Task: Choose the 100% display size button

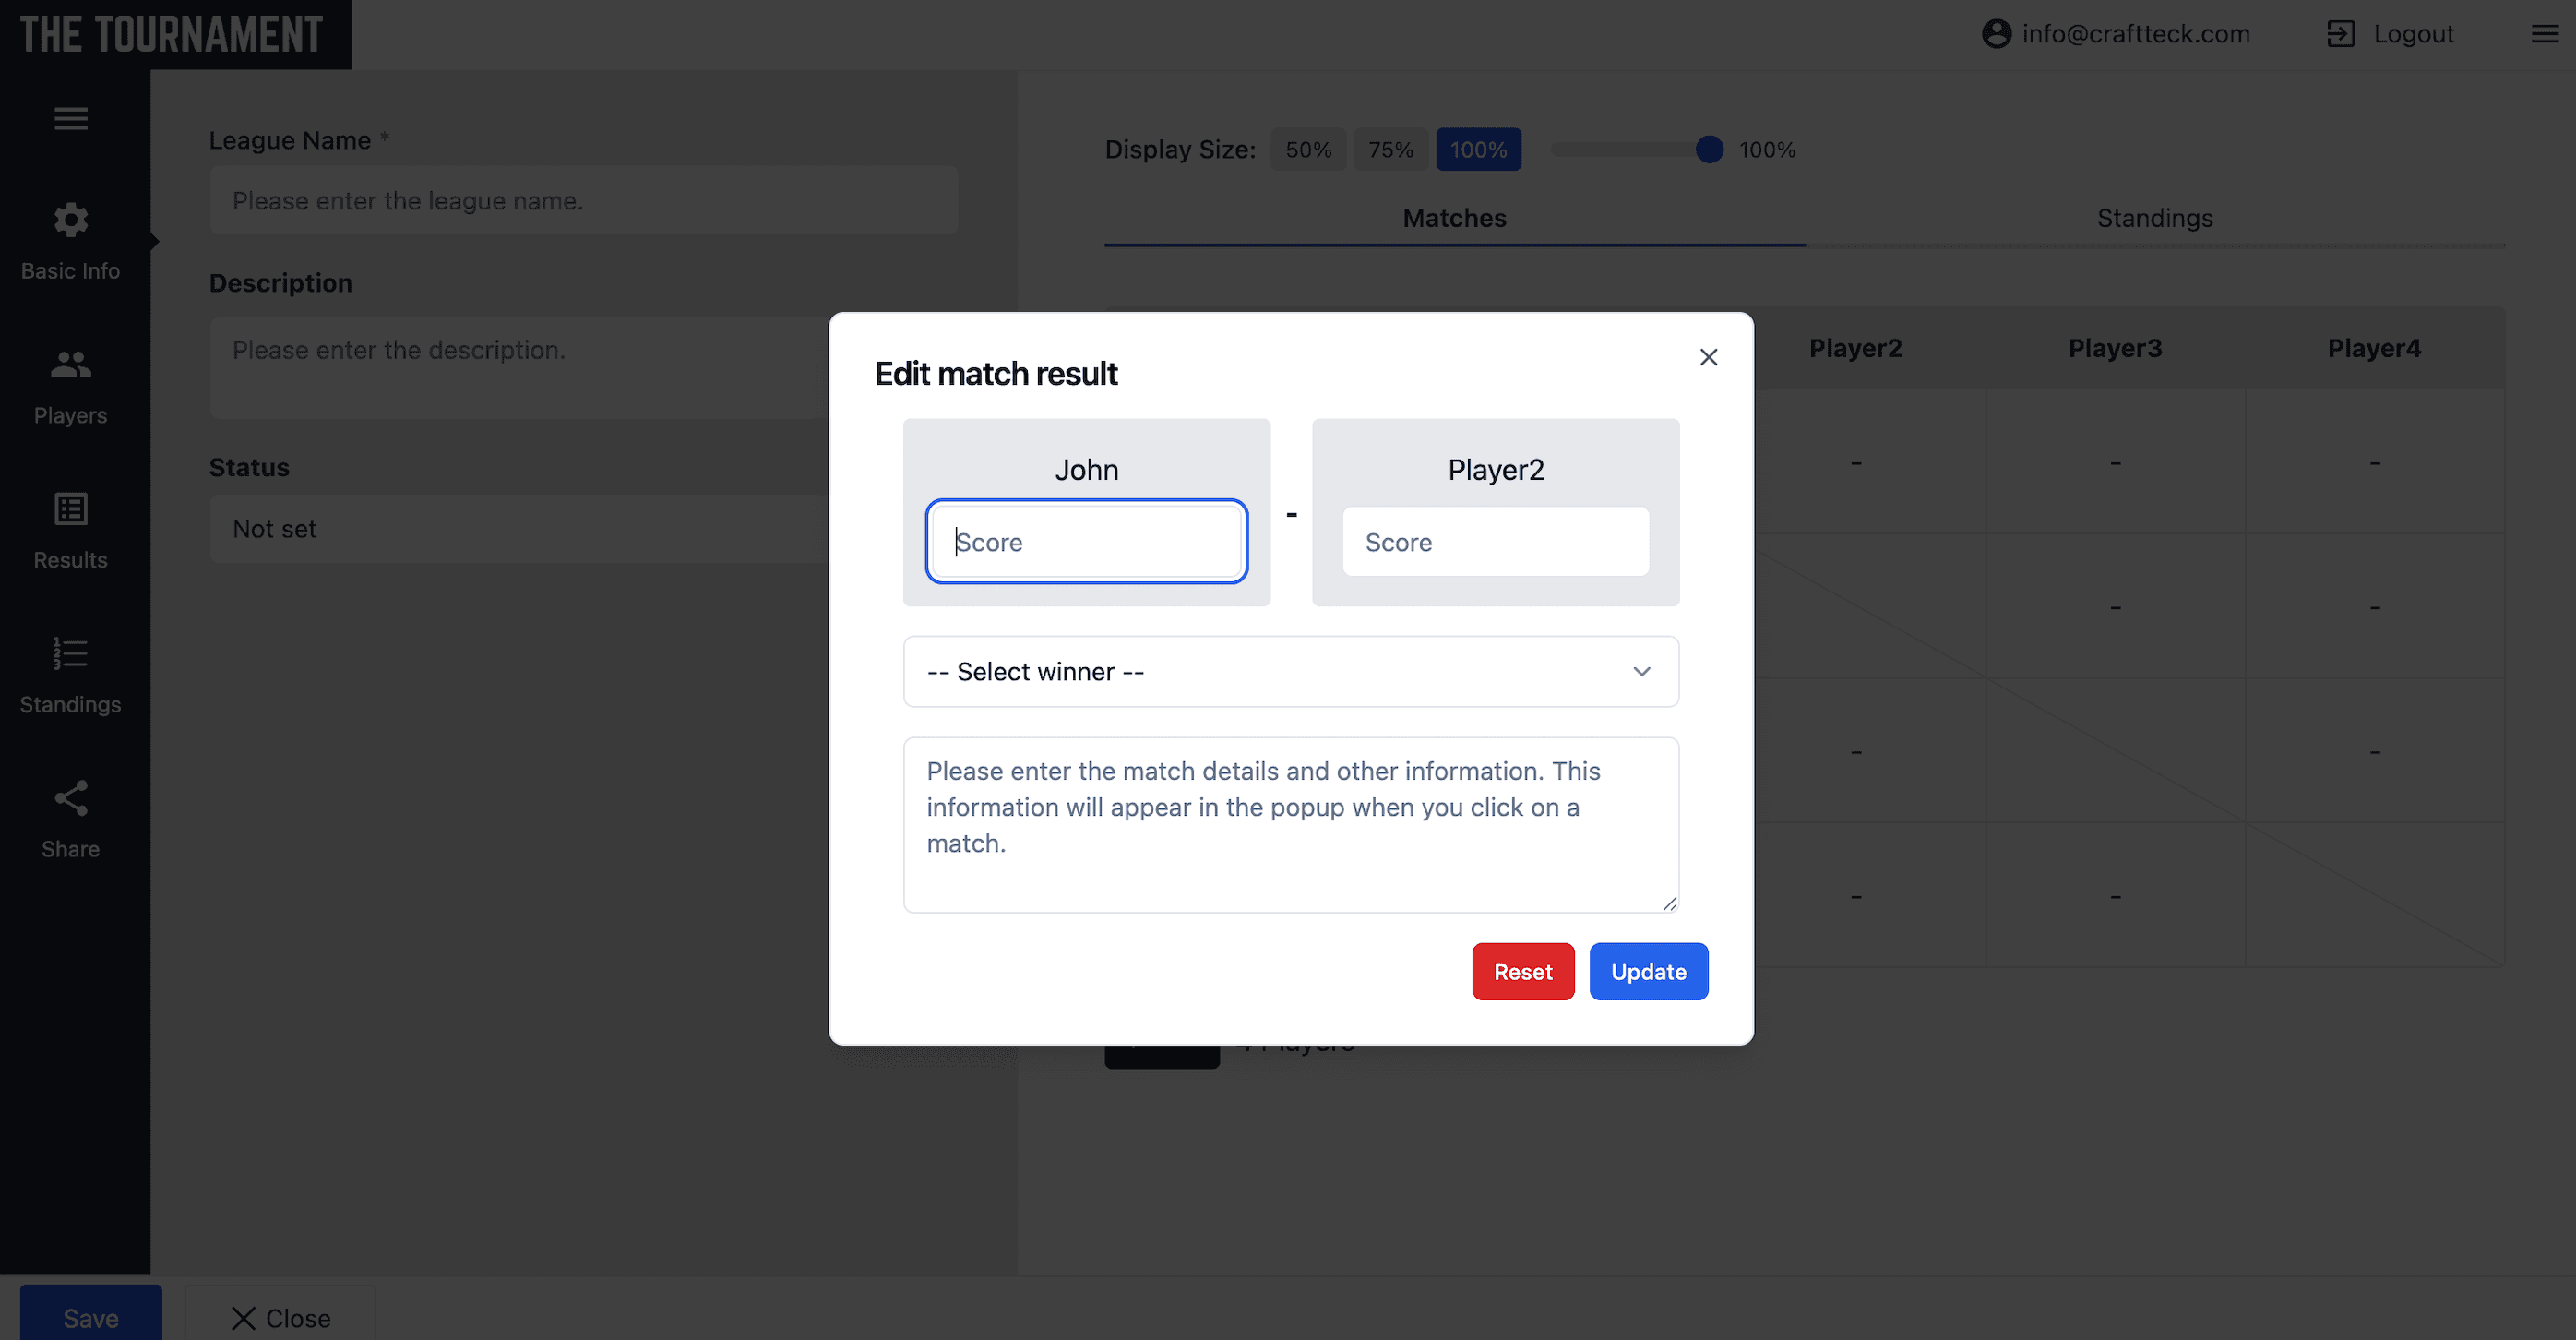Action: coord(1478,149)
